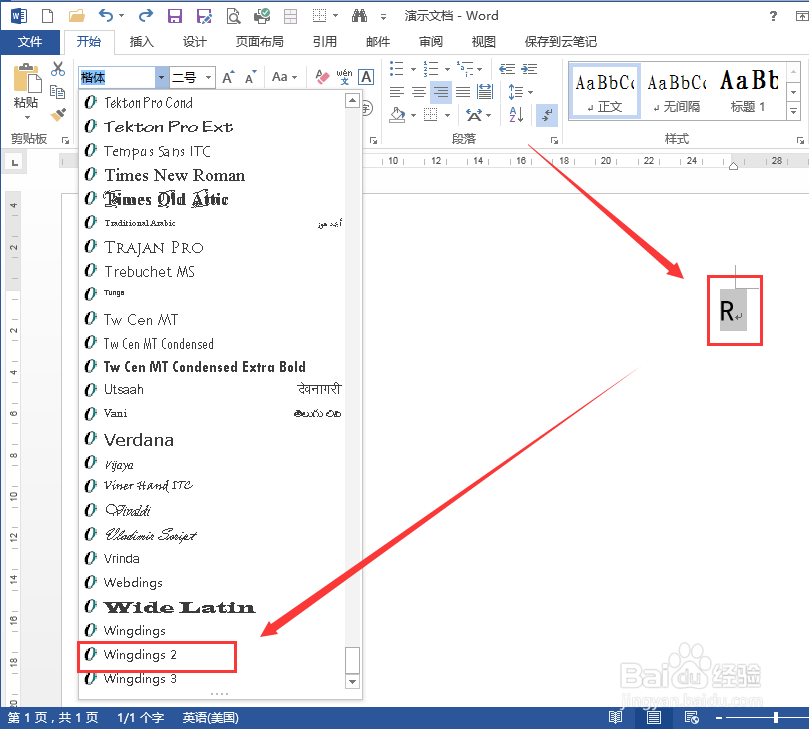The width and height of the screenshot is (809, 729).
Task: Decrease font size with the shrink icon
Action: pos(251,77)
